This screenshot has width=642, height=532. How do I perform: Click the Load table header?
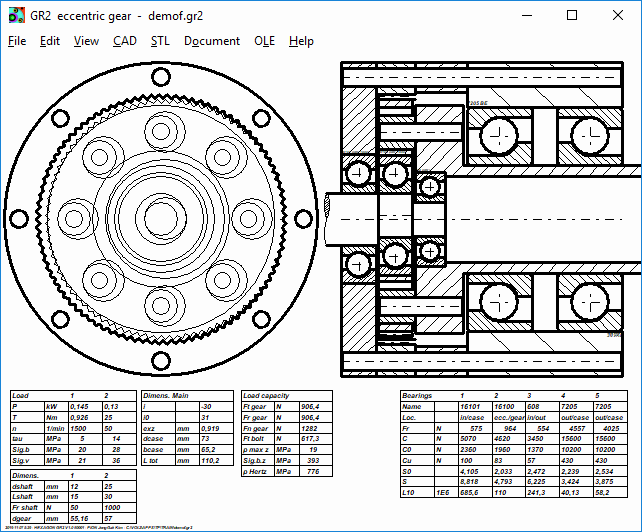pyautogui.click(x=21, y=396)
